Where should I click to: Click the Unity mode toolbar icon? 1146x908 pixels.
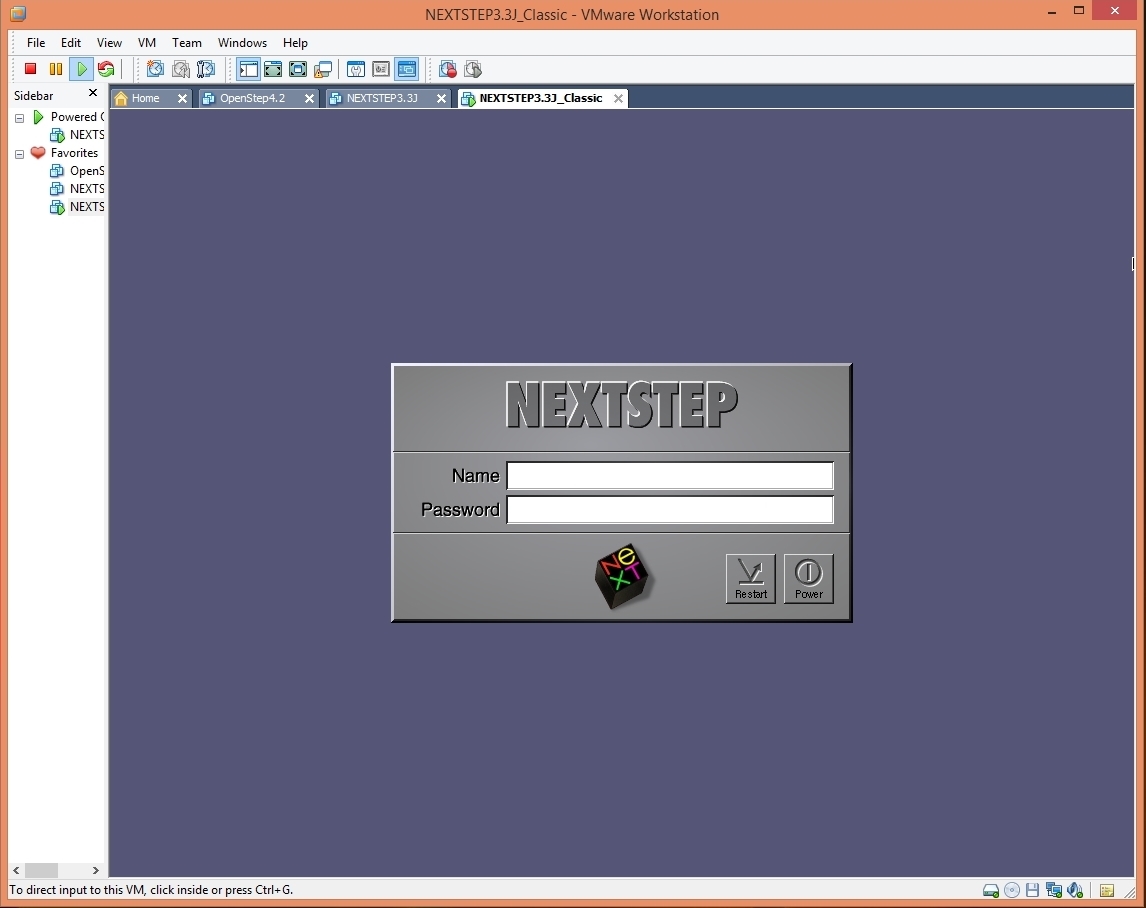click(323, 69)
